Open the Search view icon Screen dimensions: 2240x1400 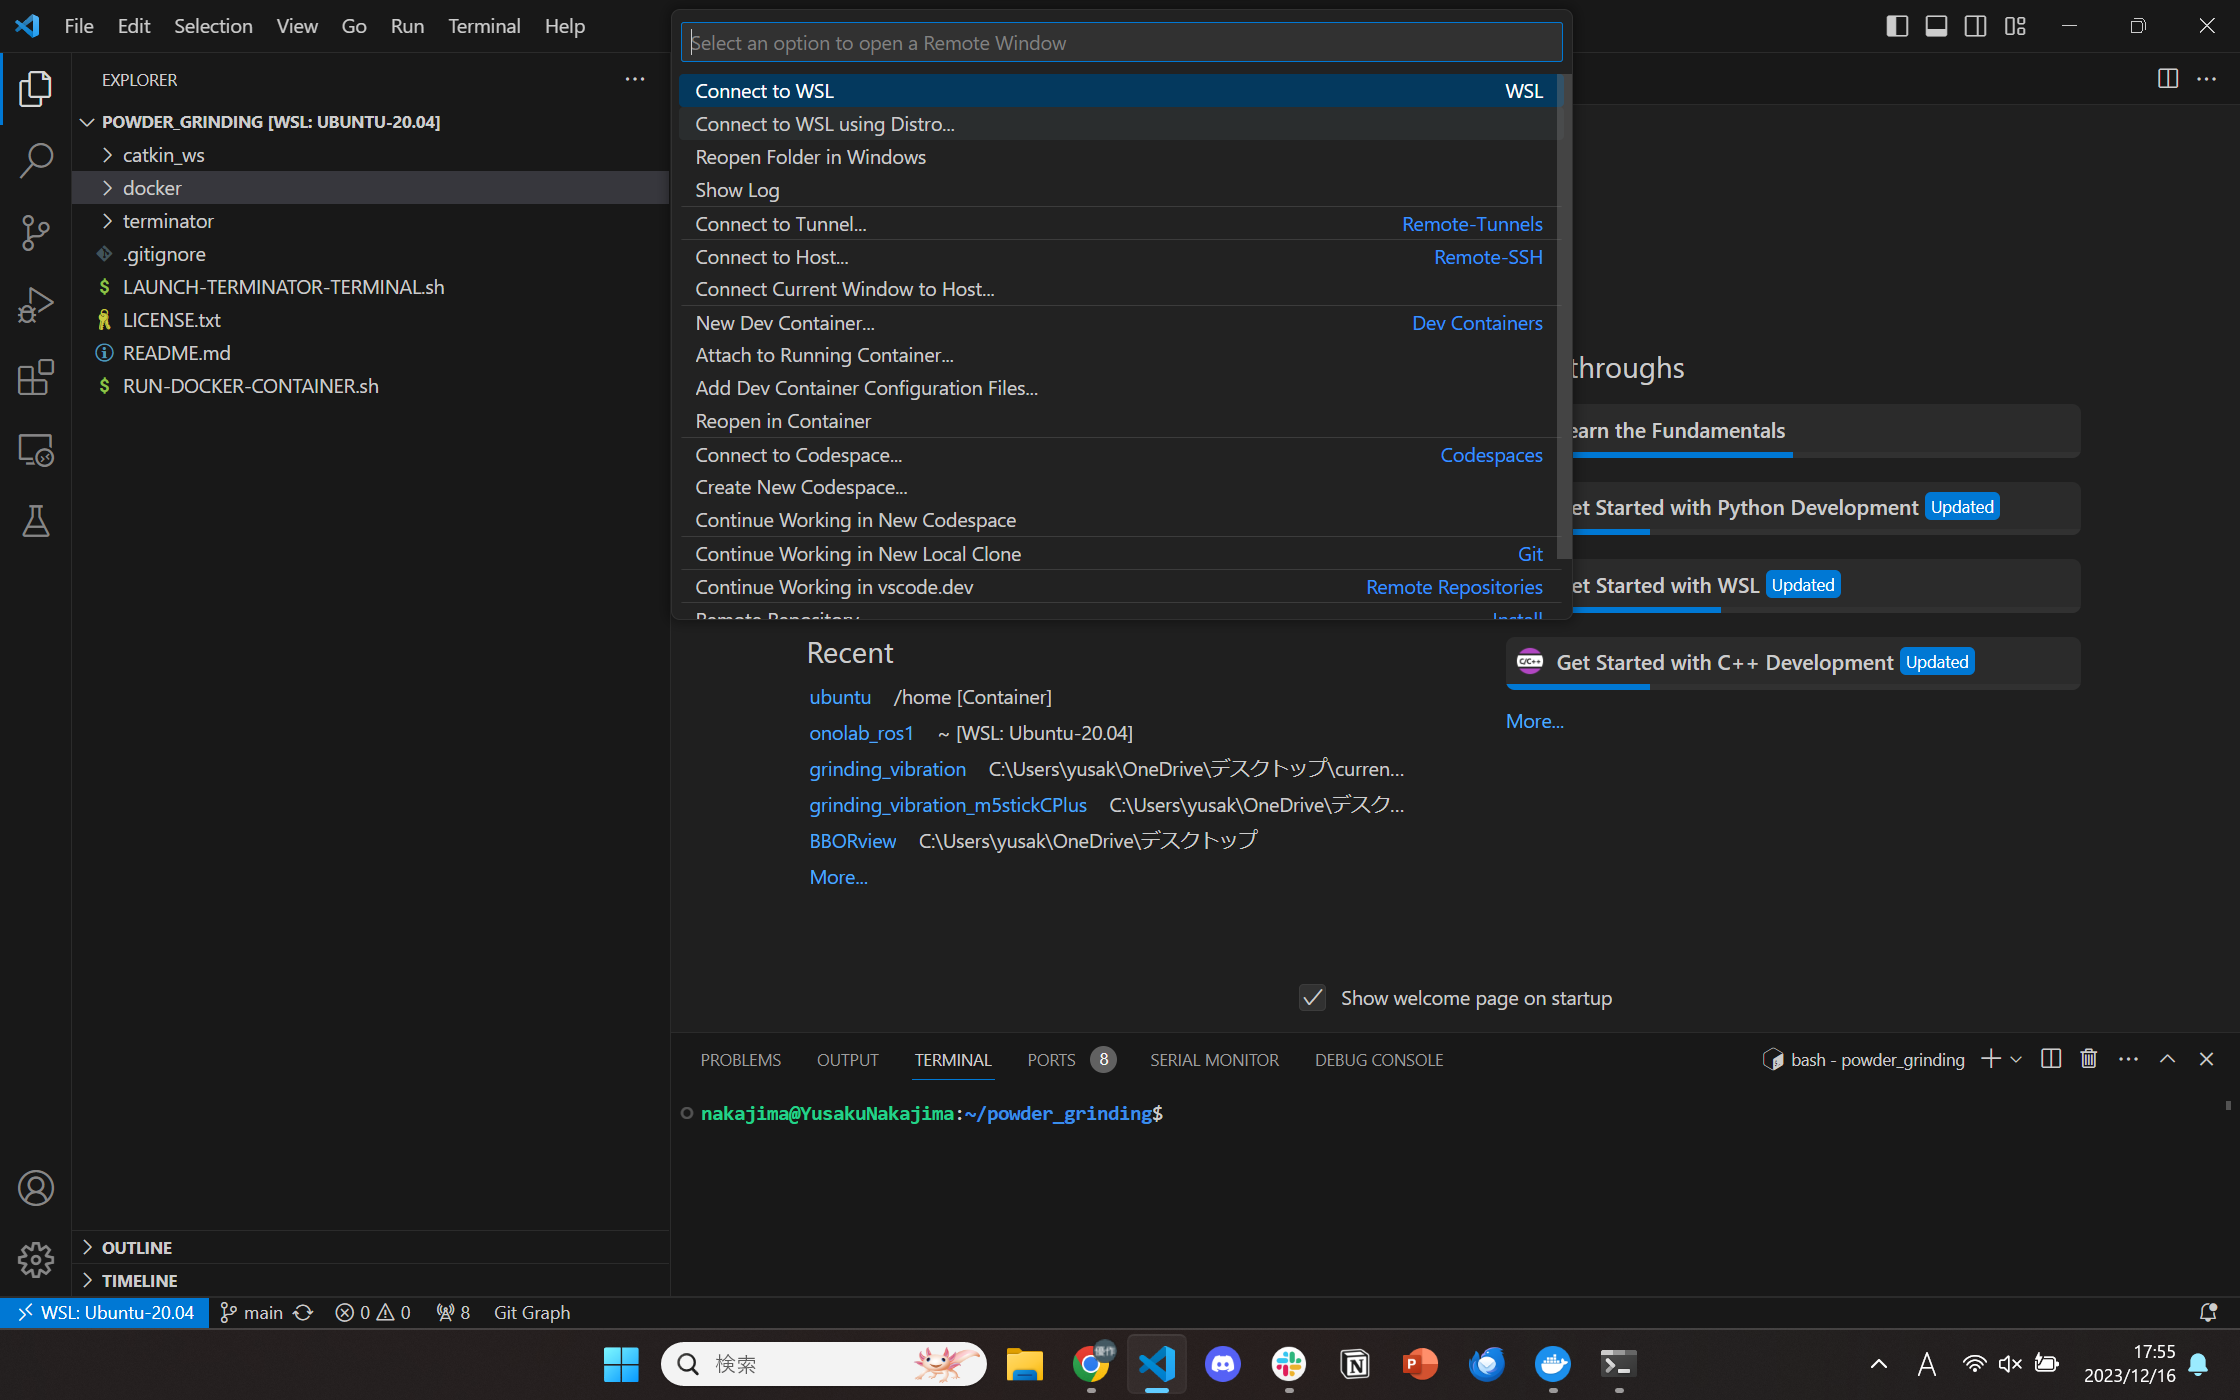click(x=36, y=160)
